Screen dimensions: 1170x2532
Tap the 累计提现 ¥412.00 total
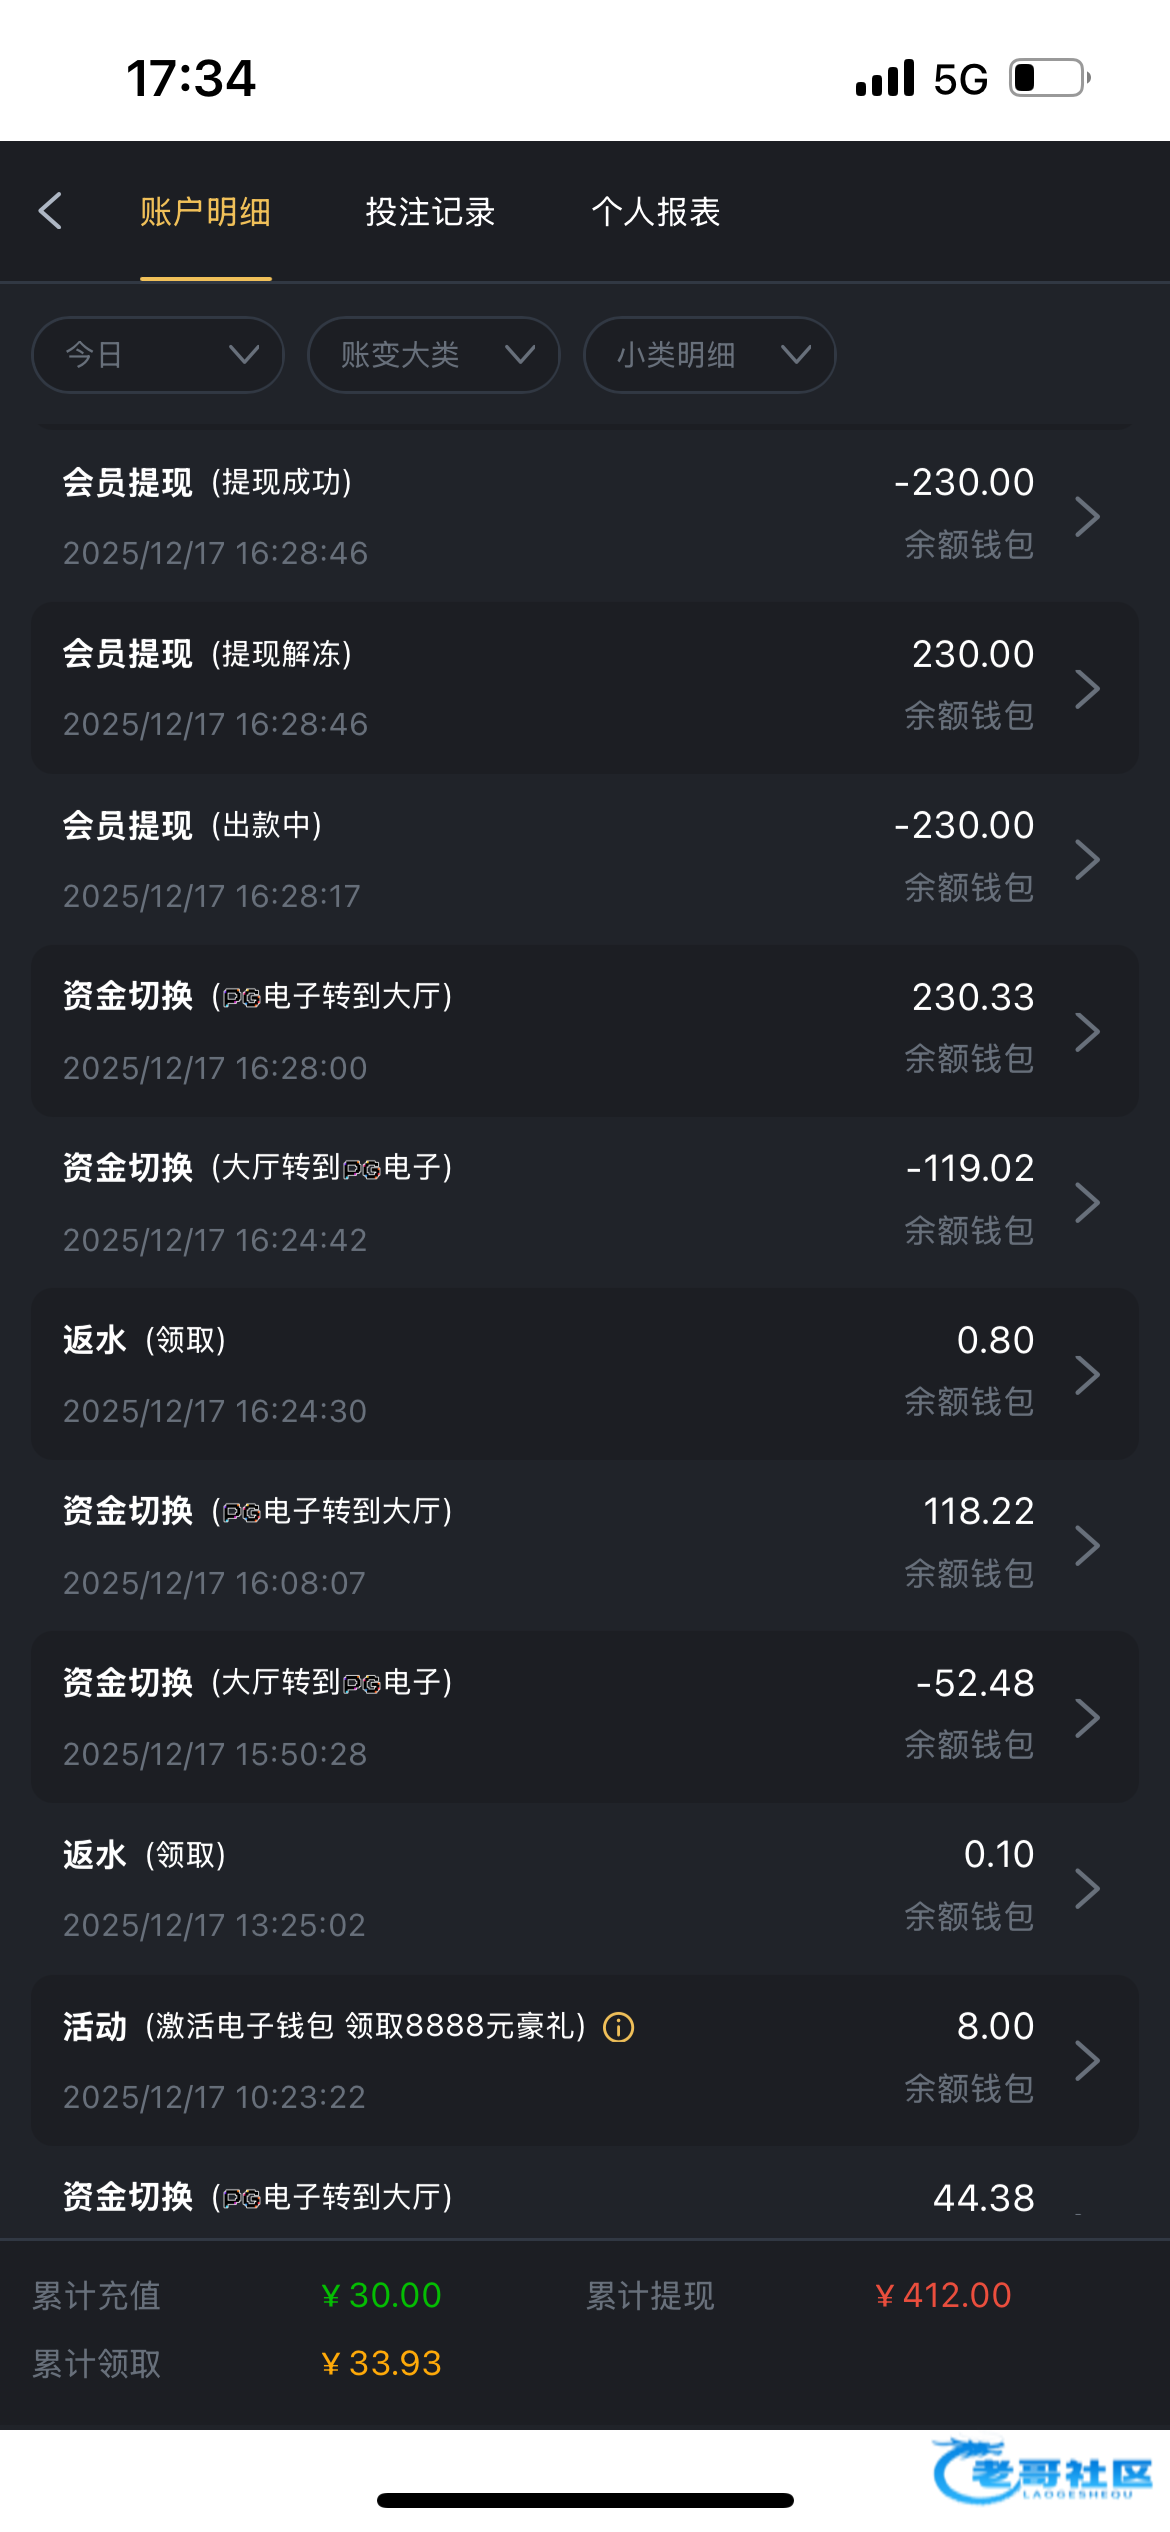tap(942, 2295)
